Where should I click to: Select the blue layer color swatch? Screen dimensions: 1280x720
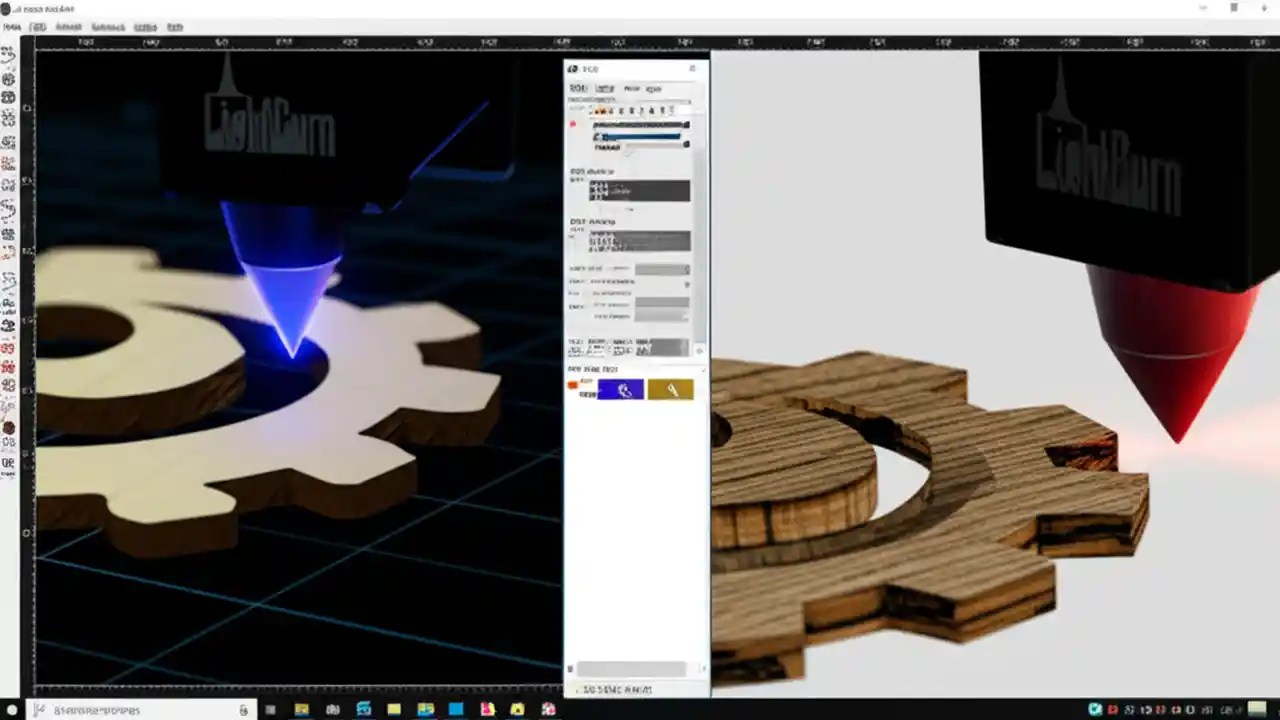[x=622, y=390]
